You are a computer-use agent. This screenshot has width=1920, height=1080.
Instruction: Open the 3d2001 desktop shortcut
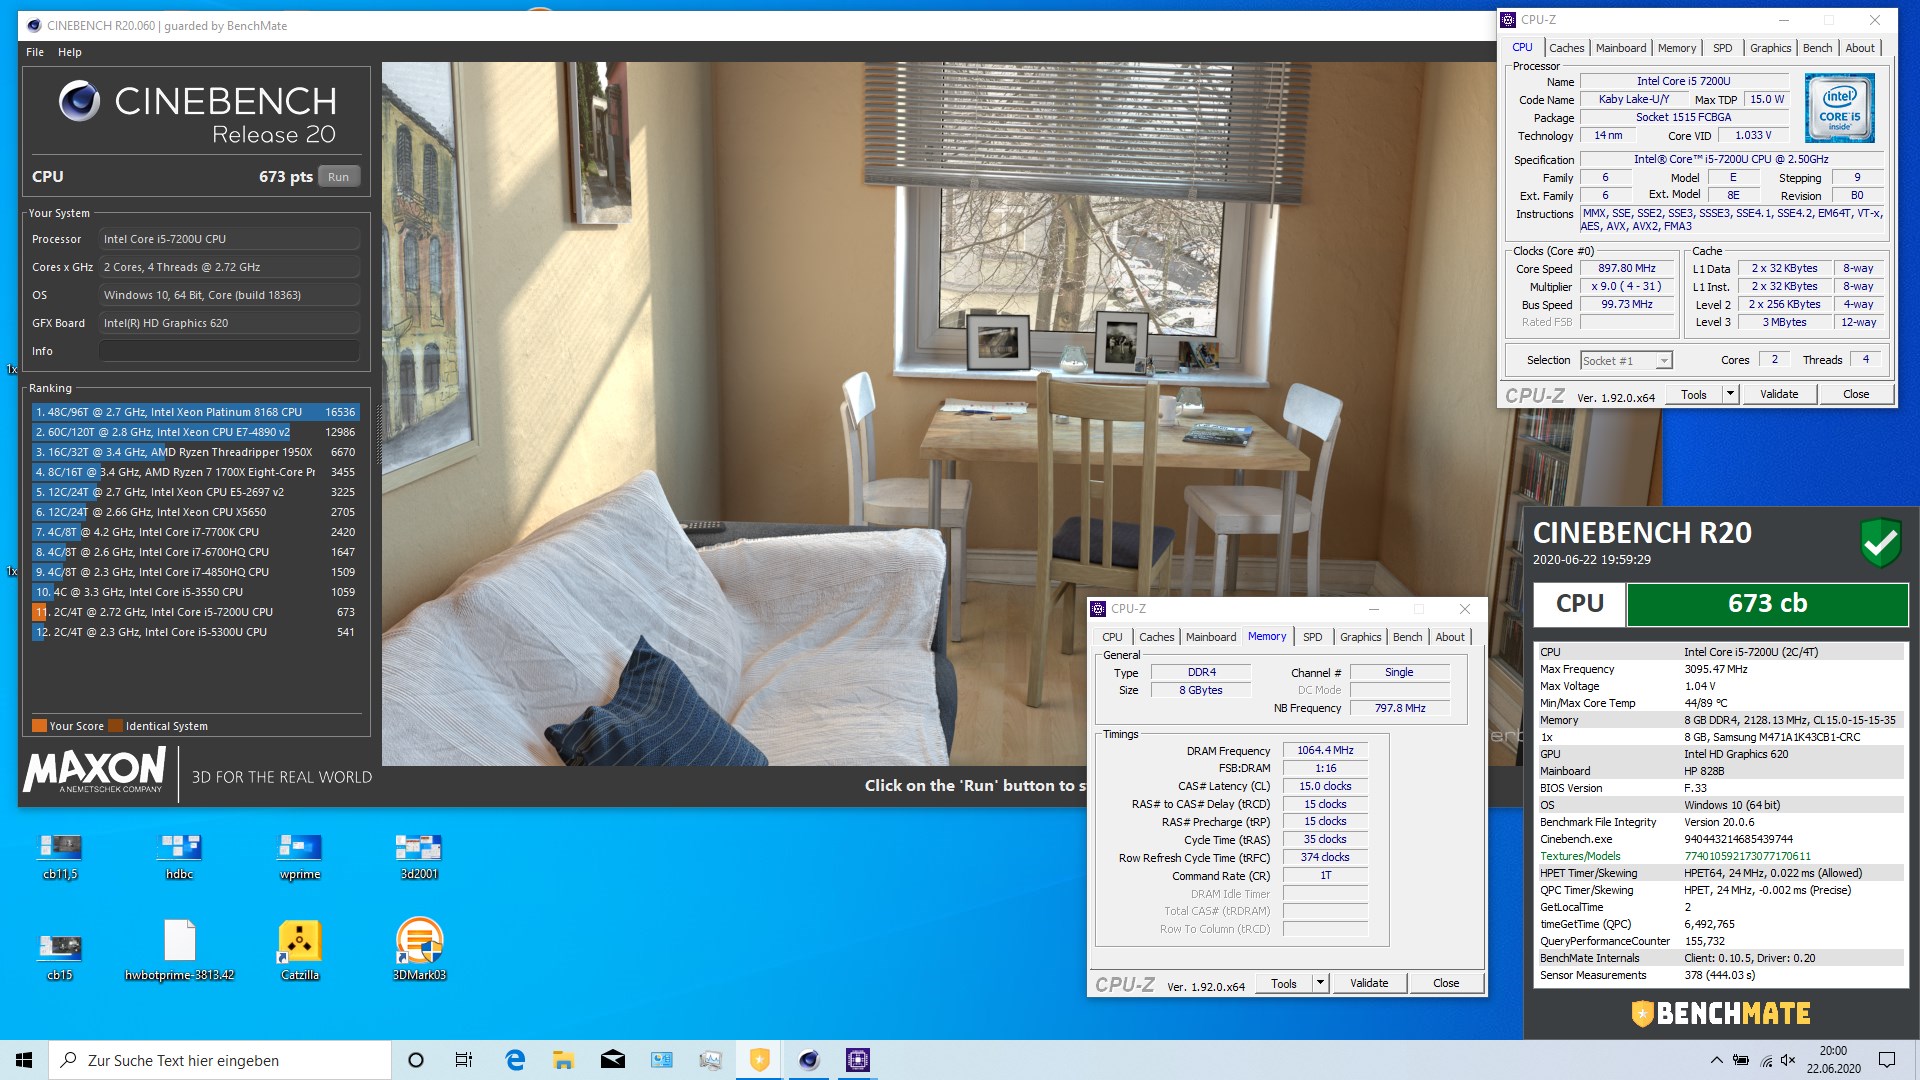[x=419, y=855]
